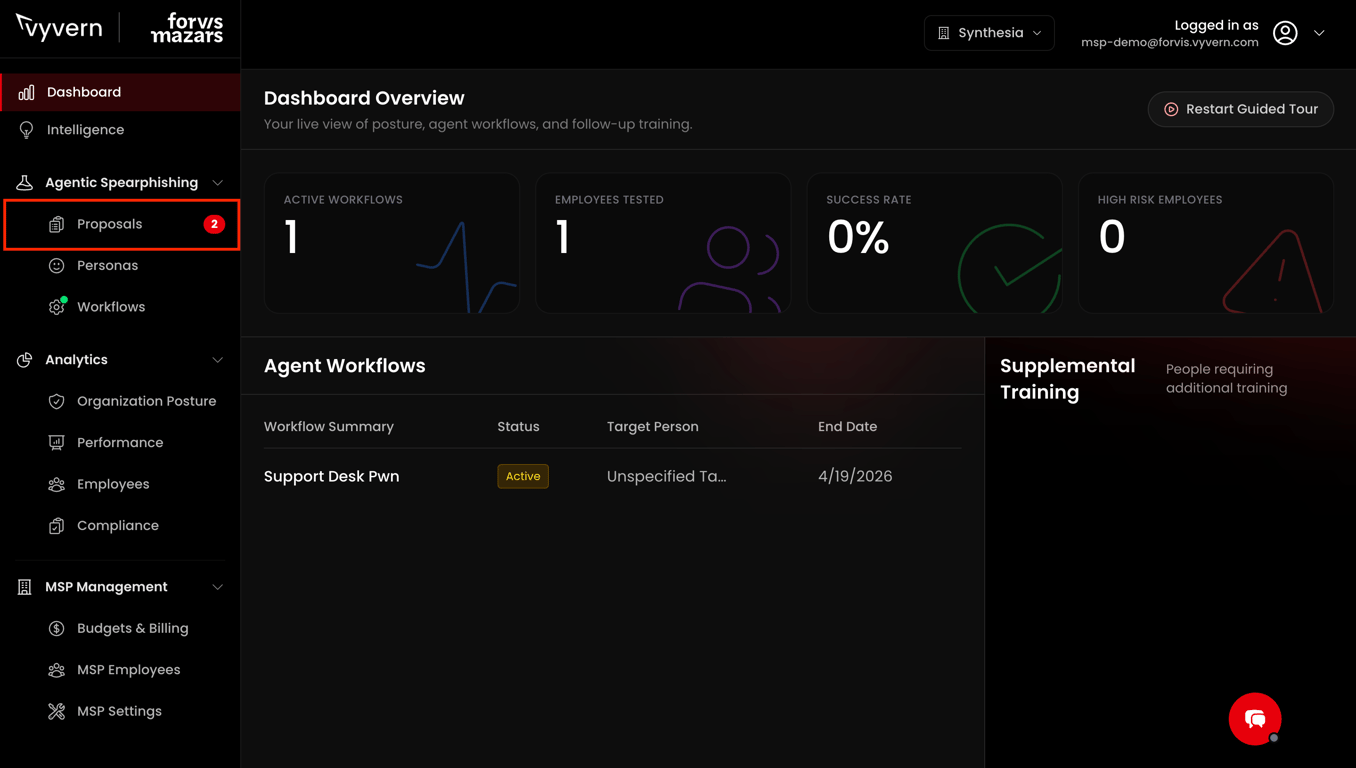Select the Employees Tested card
1356x768 pixels.
(x=663, y=243)
